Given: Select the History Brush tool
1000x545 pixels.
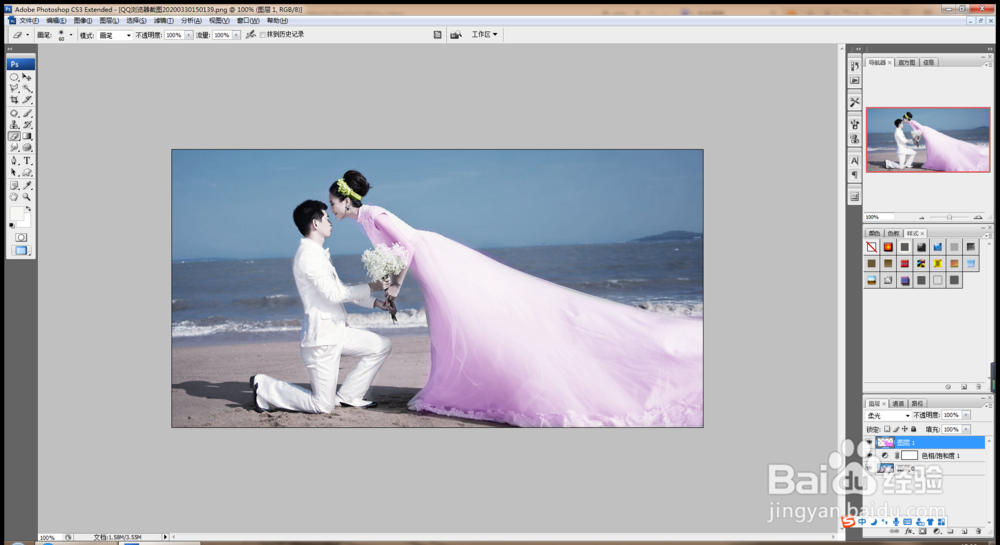Looking at the screenshot, I should [x=27, y=124].
